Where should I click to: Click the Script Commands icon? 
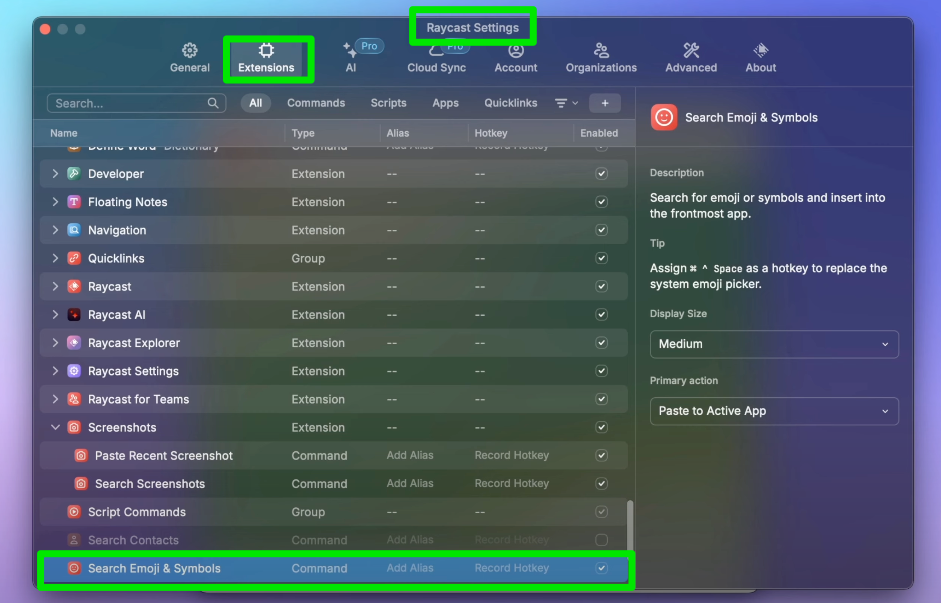tap(74, 512)
